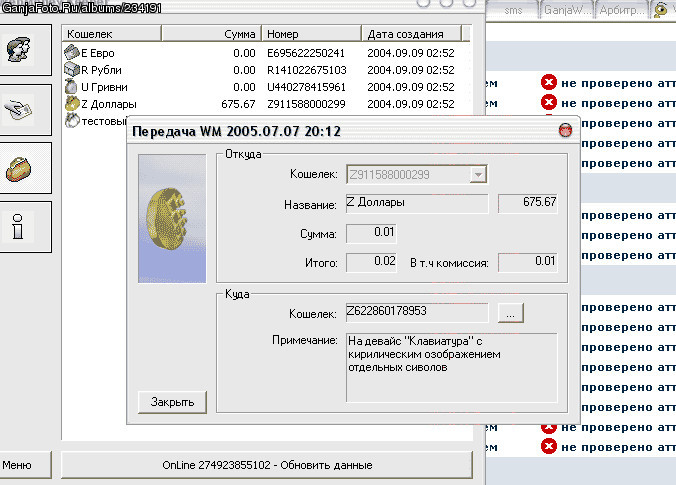Image resolution: width=676 pixels, height=485 pixels.
Task: Click the creation date in E Евро row
Action: tap(410, 53)
